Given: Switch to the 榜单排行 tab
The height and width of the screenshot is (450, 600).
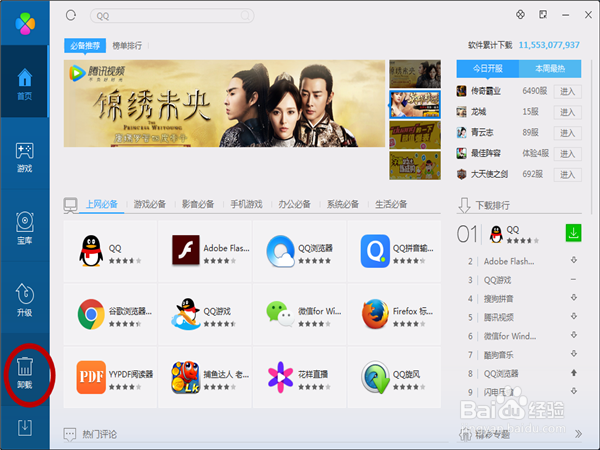Looking at the screenshot, I should pos(127,46).
